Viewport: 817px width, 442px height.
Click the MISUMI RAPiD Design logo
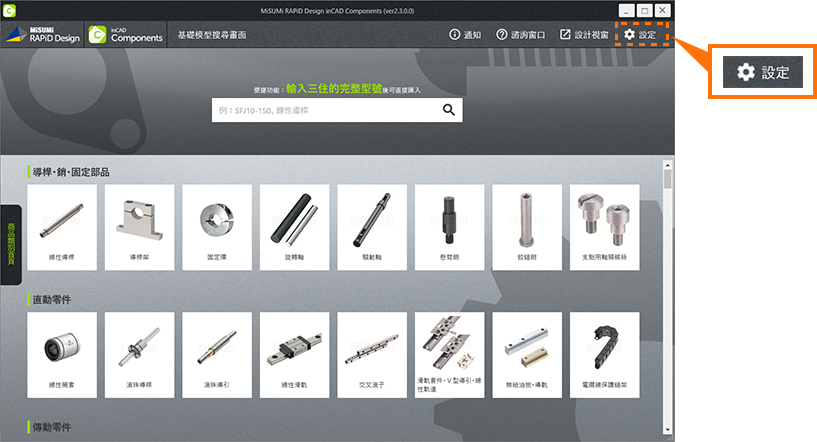click(x=42, y=34)
